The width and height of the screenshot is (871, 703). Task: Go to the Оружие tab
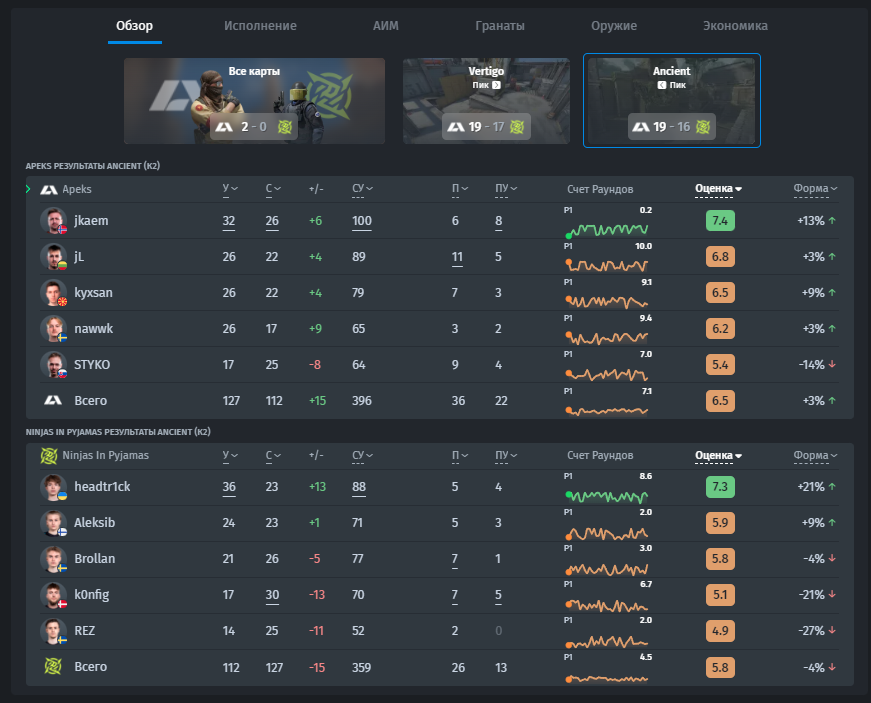coord(614,26)
